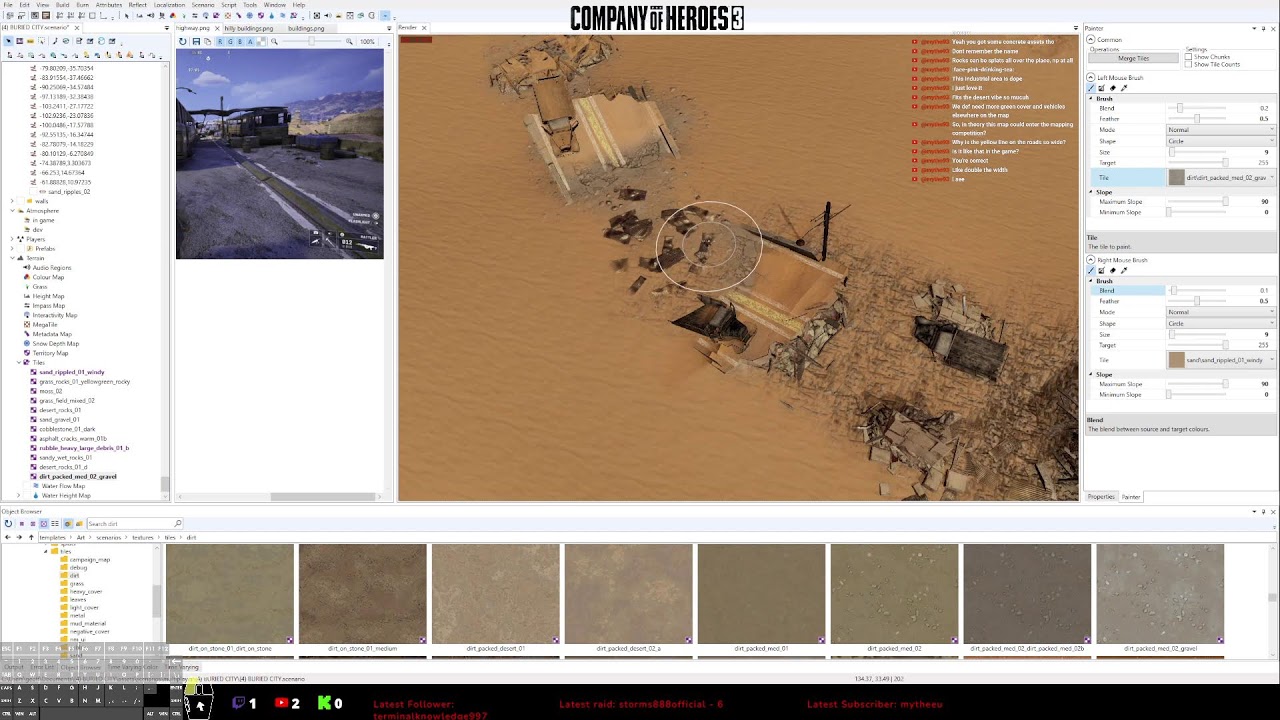Toggle the A channel button in the viewer
Image resolution: width=1280 pixels, height=720 pixels.
pyautogui.click(x=250, y=41)
